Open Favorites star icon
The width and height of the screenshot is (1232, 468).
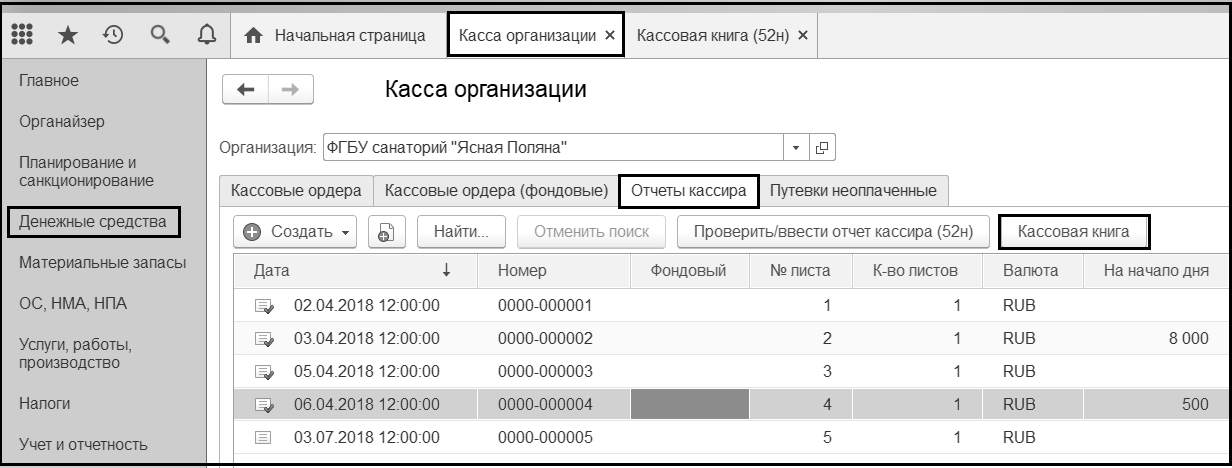tap(68, 35)
